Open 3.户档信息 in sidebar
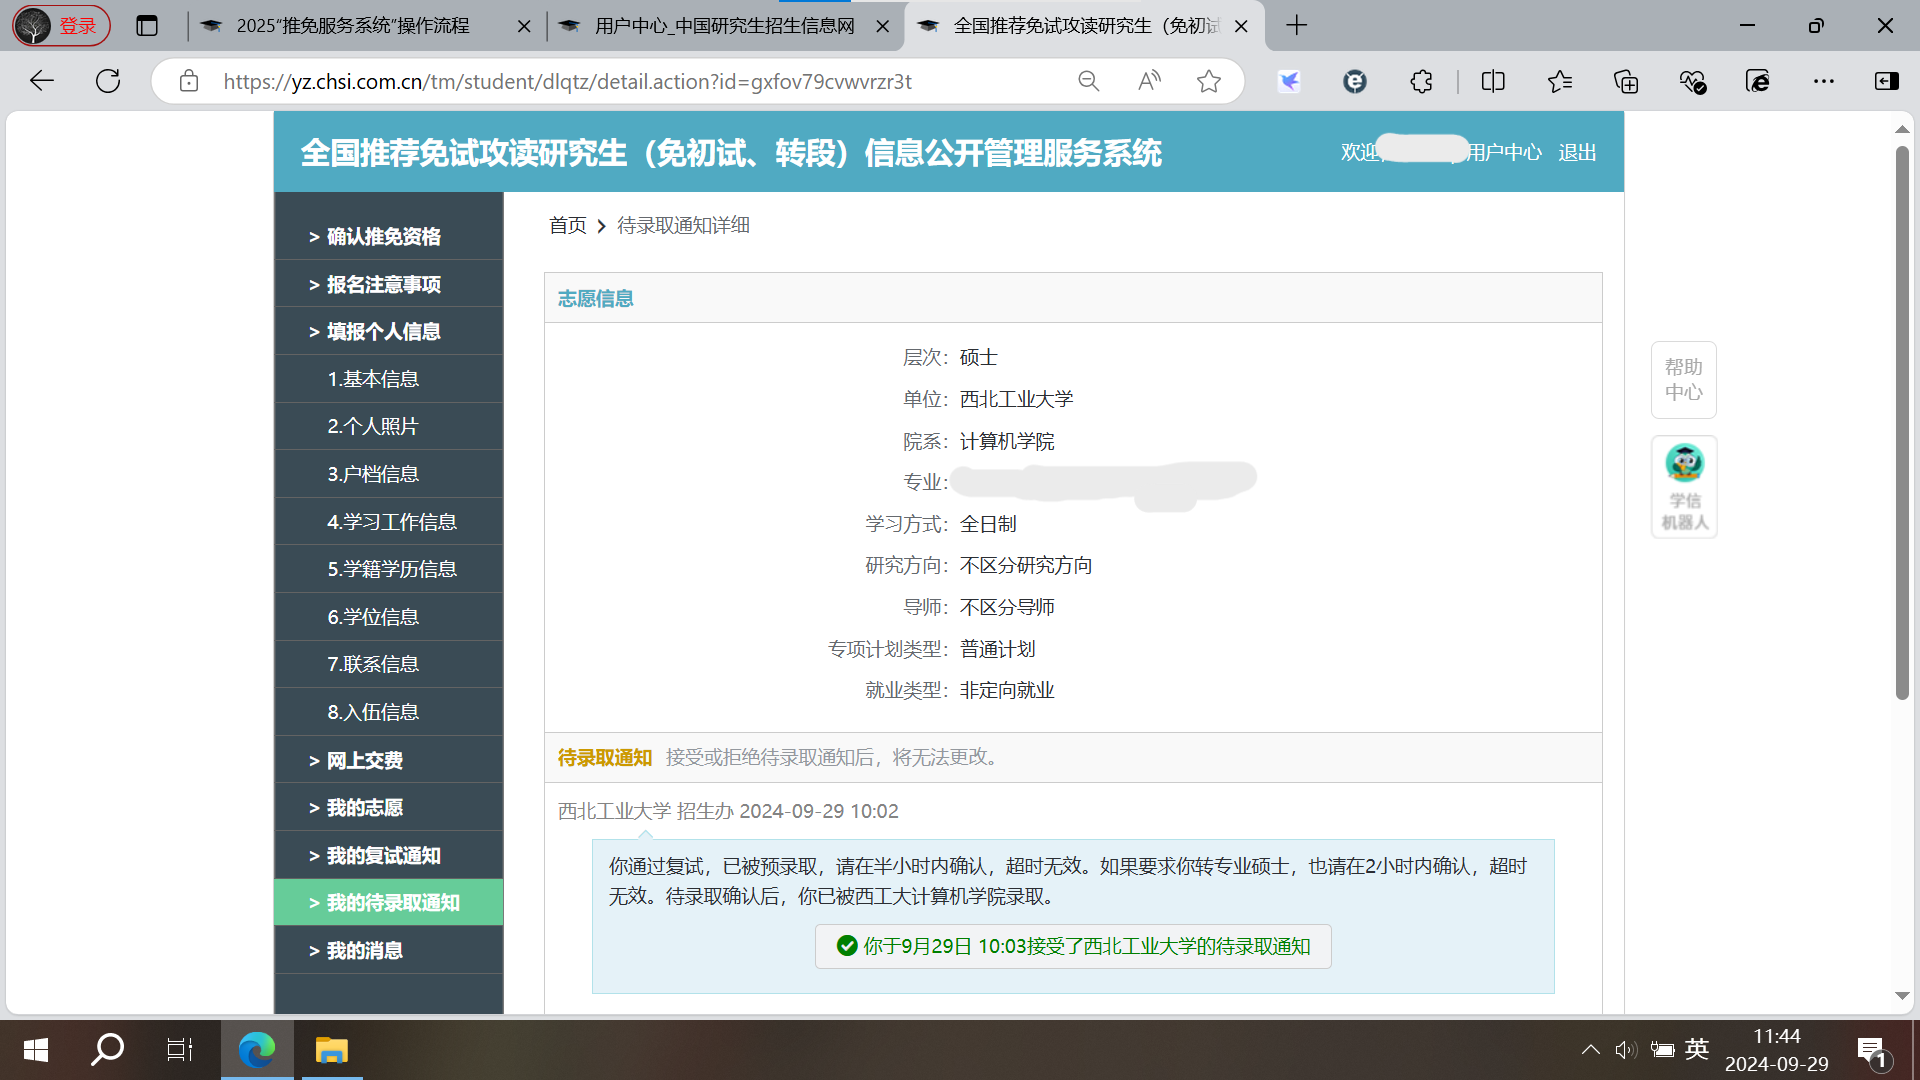 click(389, 474)
